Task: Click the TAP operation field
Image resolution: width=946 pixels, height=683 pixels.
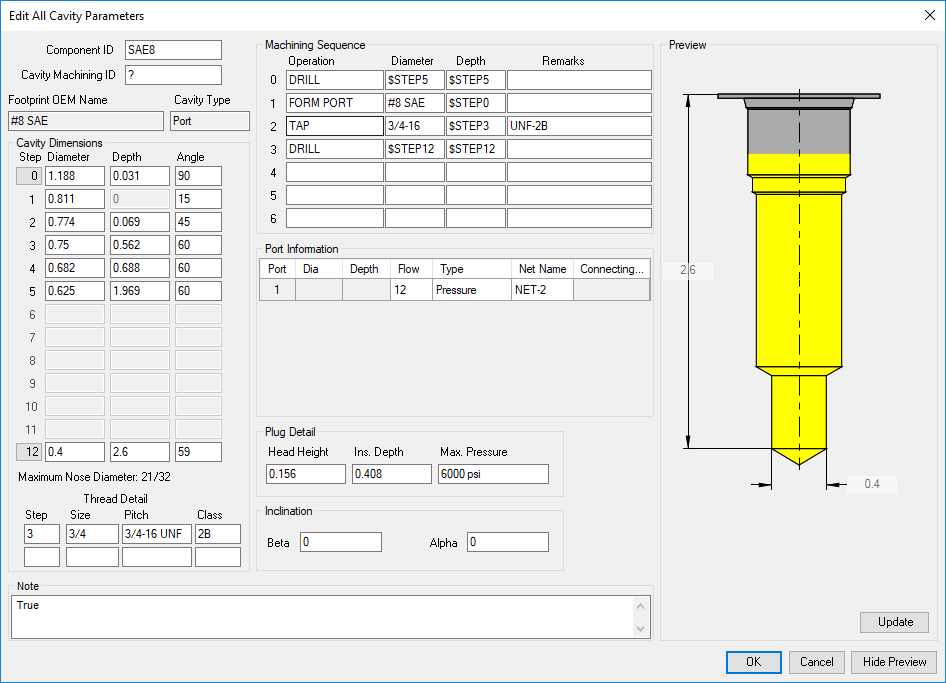Action: [x=335, y=126]
